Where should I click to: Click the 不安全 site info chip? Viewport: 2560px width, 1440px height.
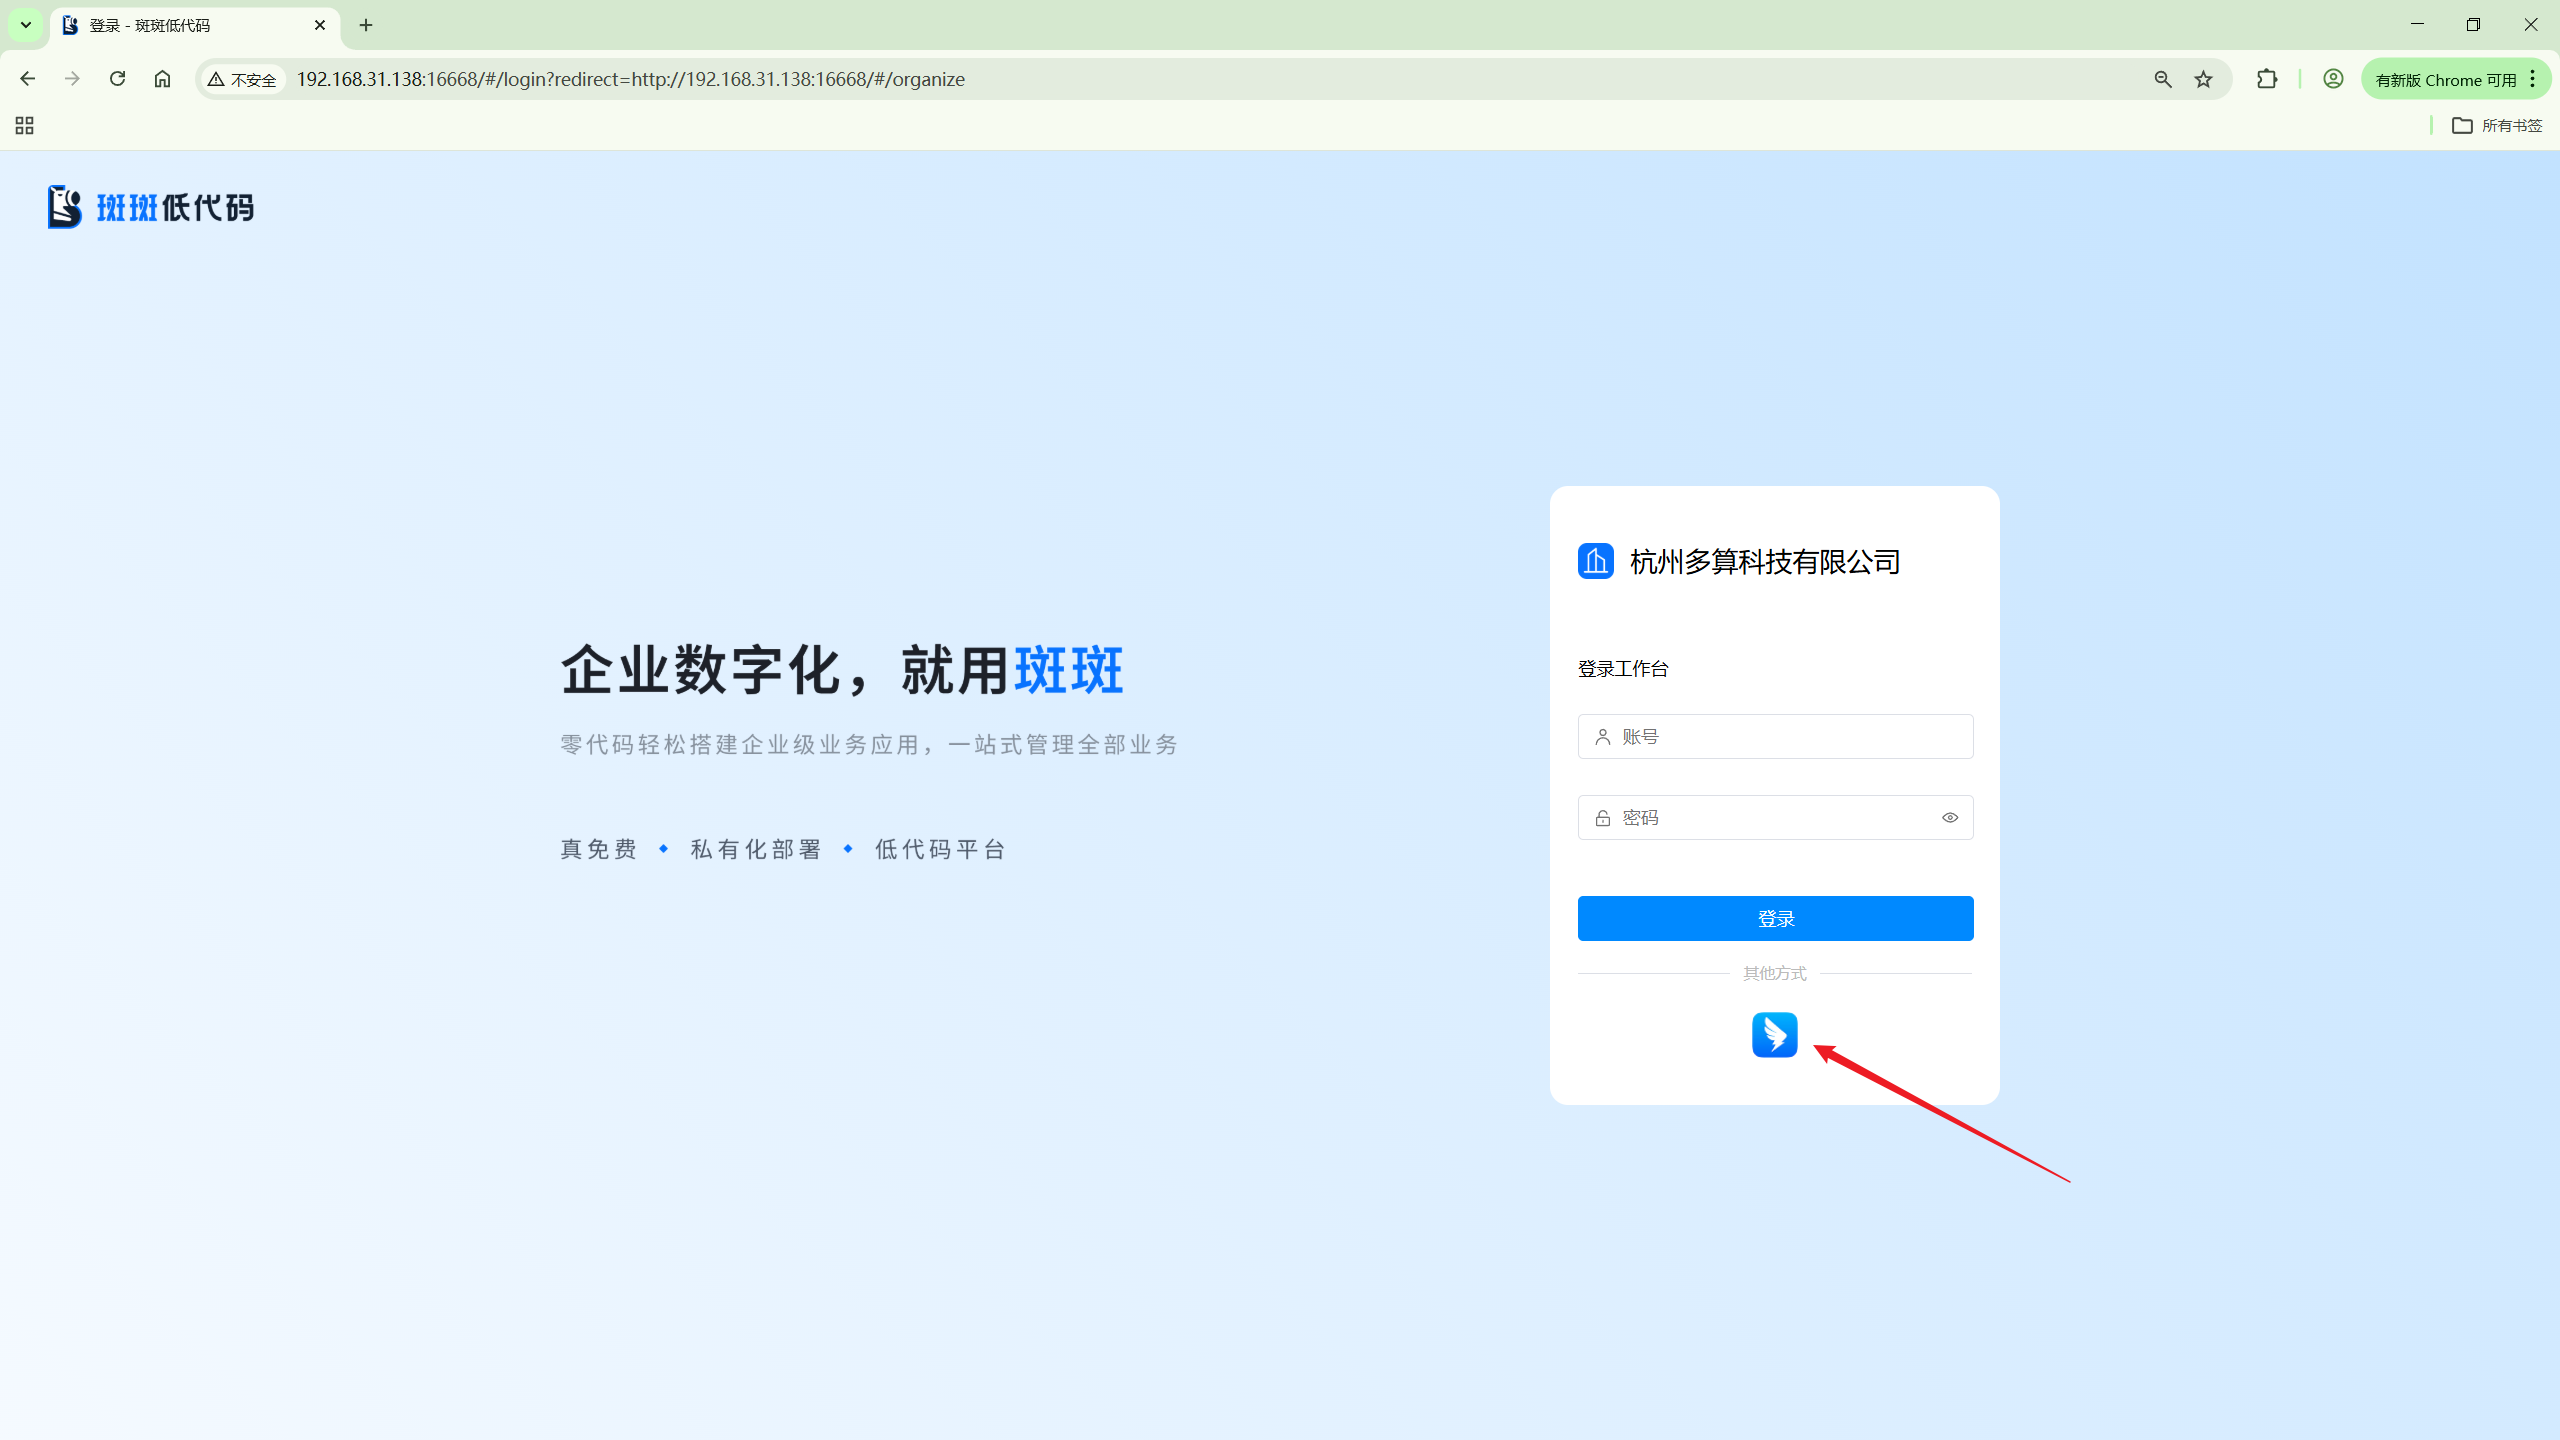coord(243,79)
